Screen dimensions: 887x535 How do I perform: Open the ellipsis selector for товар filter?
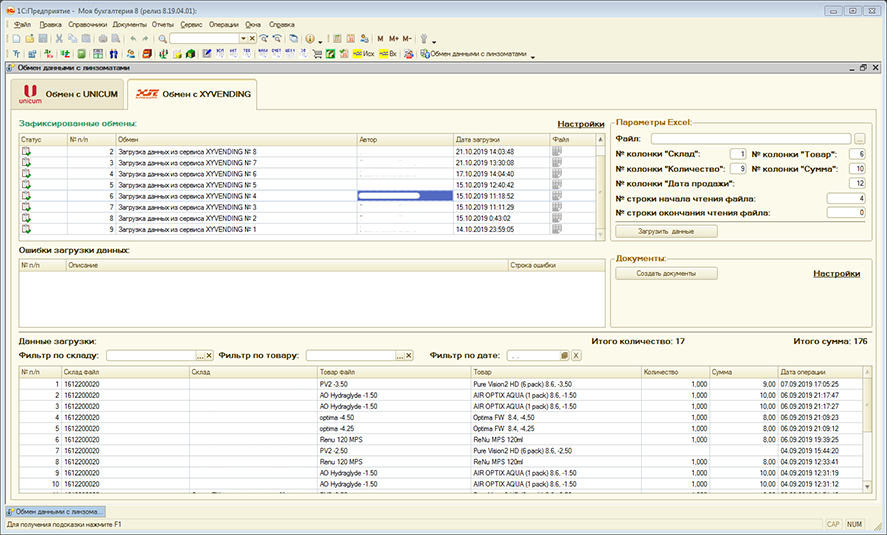click(x=399, y=355)
